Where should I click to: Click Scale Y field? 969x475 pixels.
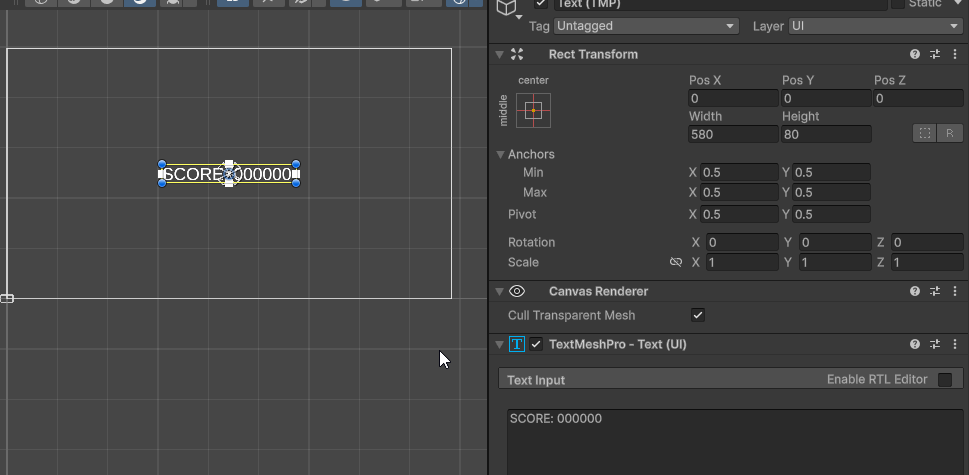click(x=835, y=262)
